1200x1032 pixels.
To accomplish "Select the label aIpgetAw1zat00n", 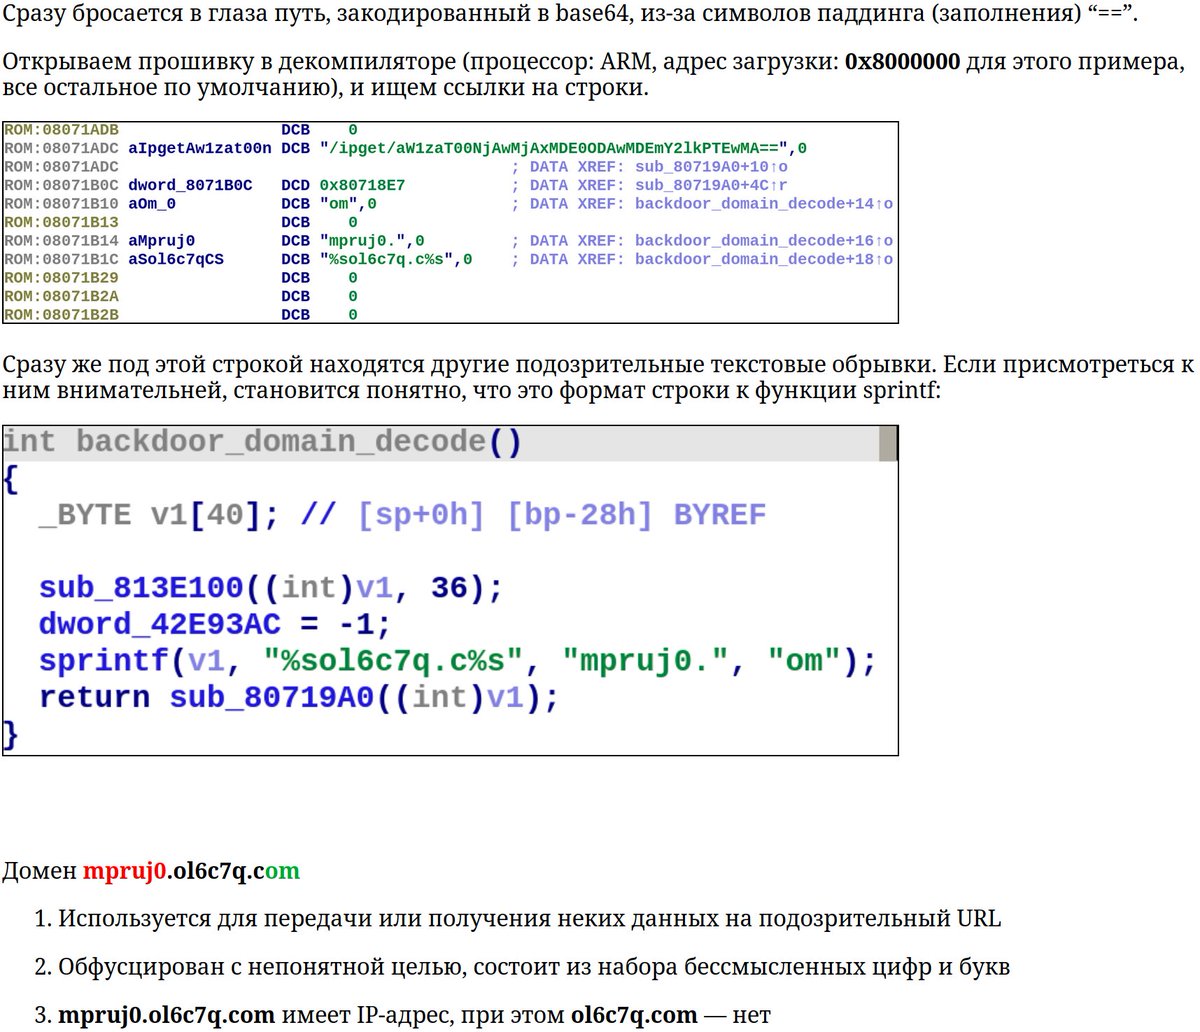I will pos(199,148).
